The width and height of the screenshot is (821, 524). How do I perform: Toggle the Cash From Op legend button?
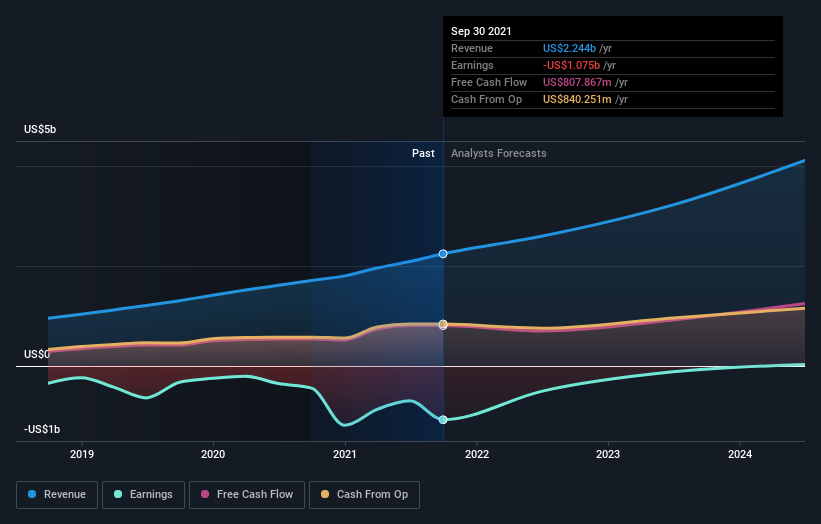pos(364,495)
